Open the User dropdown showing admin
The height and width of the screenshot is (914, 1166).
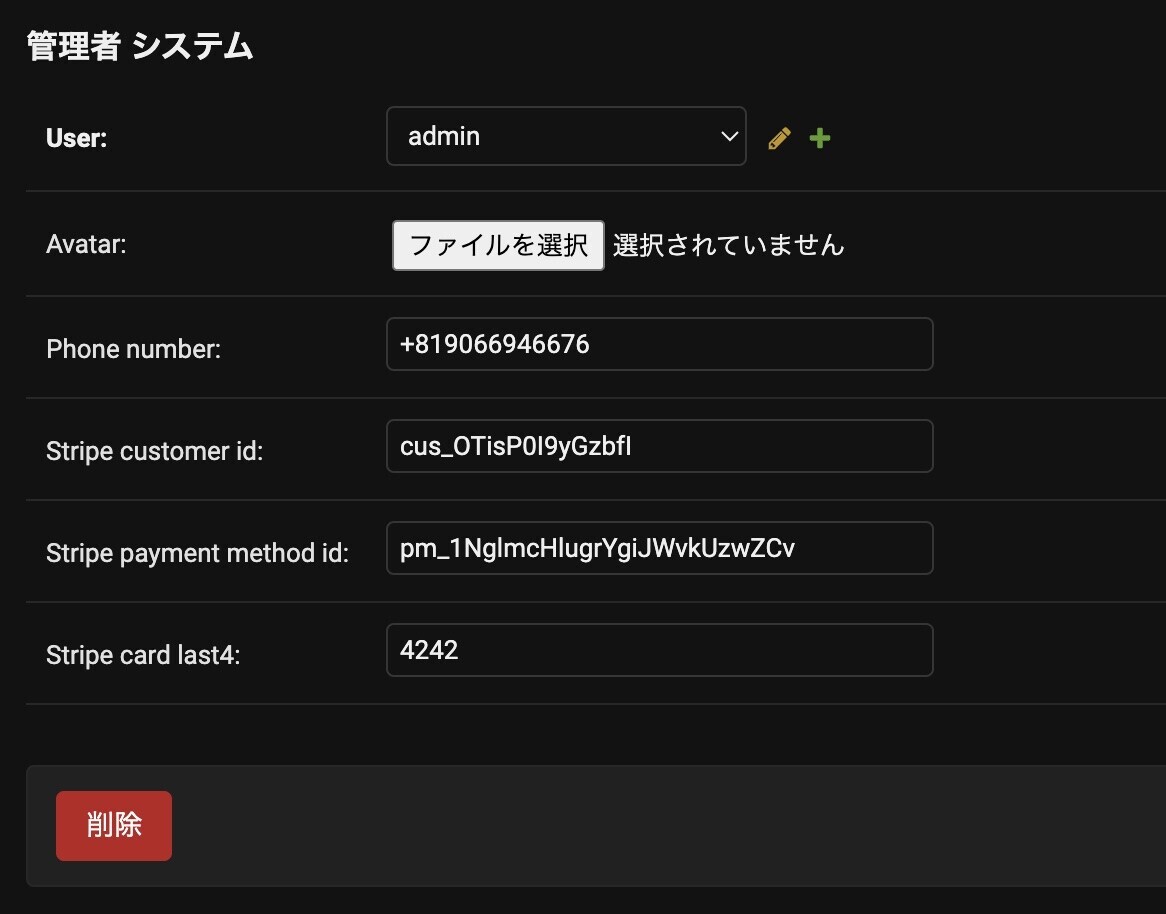click(566, 136)
